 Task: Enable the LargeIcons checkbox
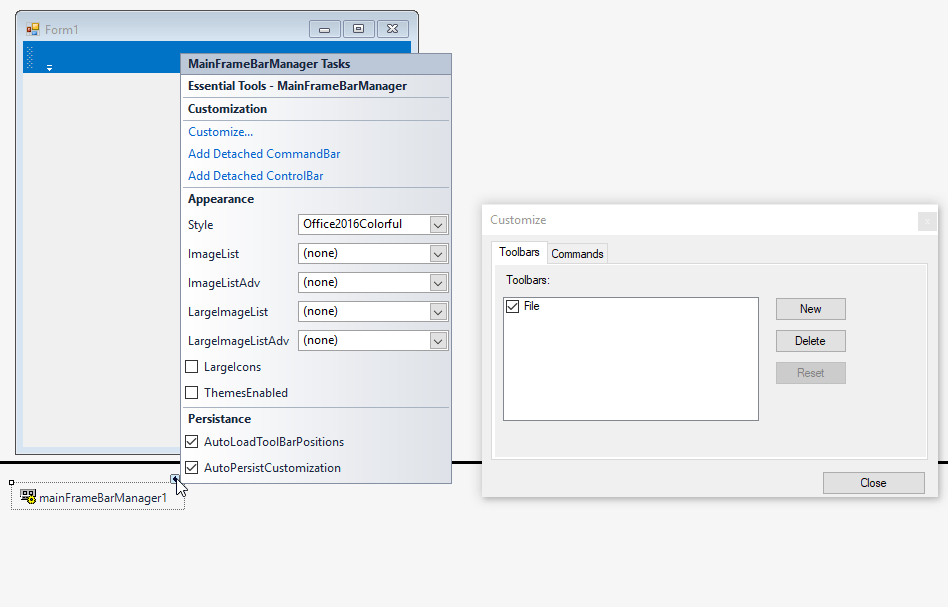point(194,365)
